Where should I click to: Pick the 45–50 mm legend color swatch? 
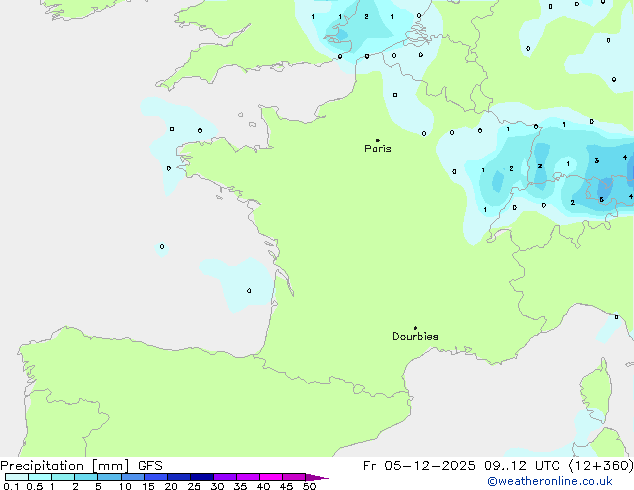(294, 477)
